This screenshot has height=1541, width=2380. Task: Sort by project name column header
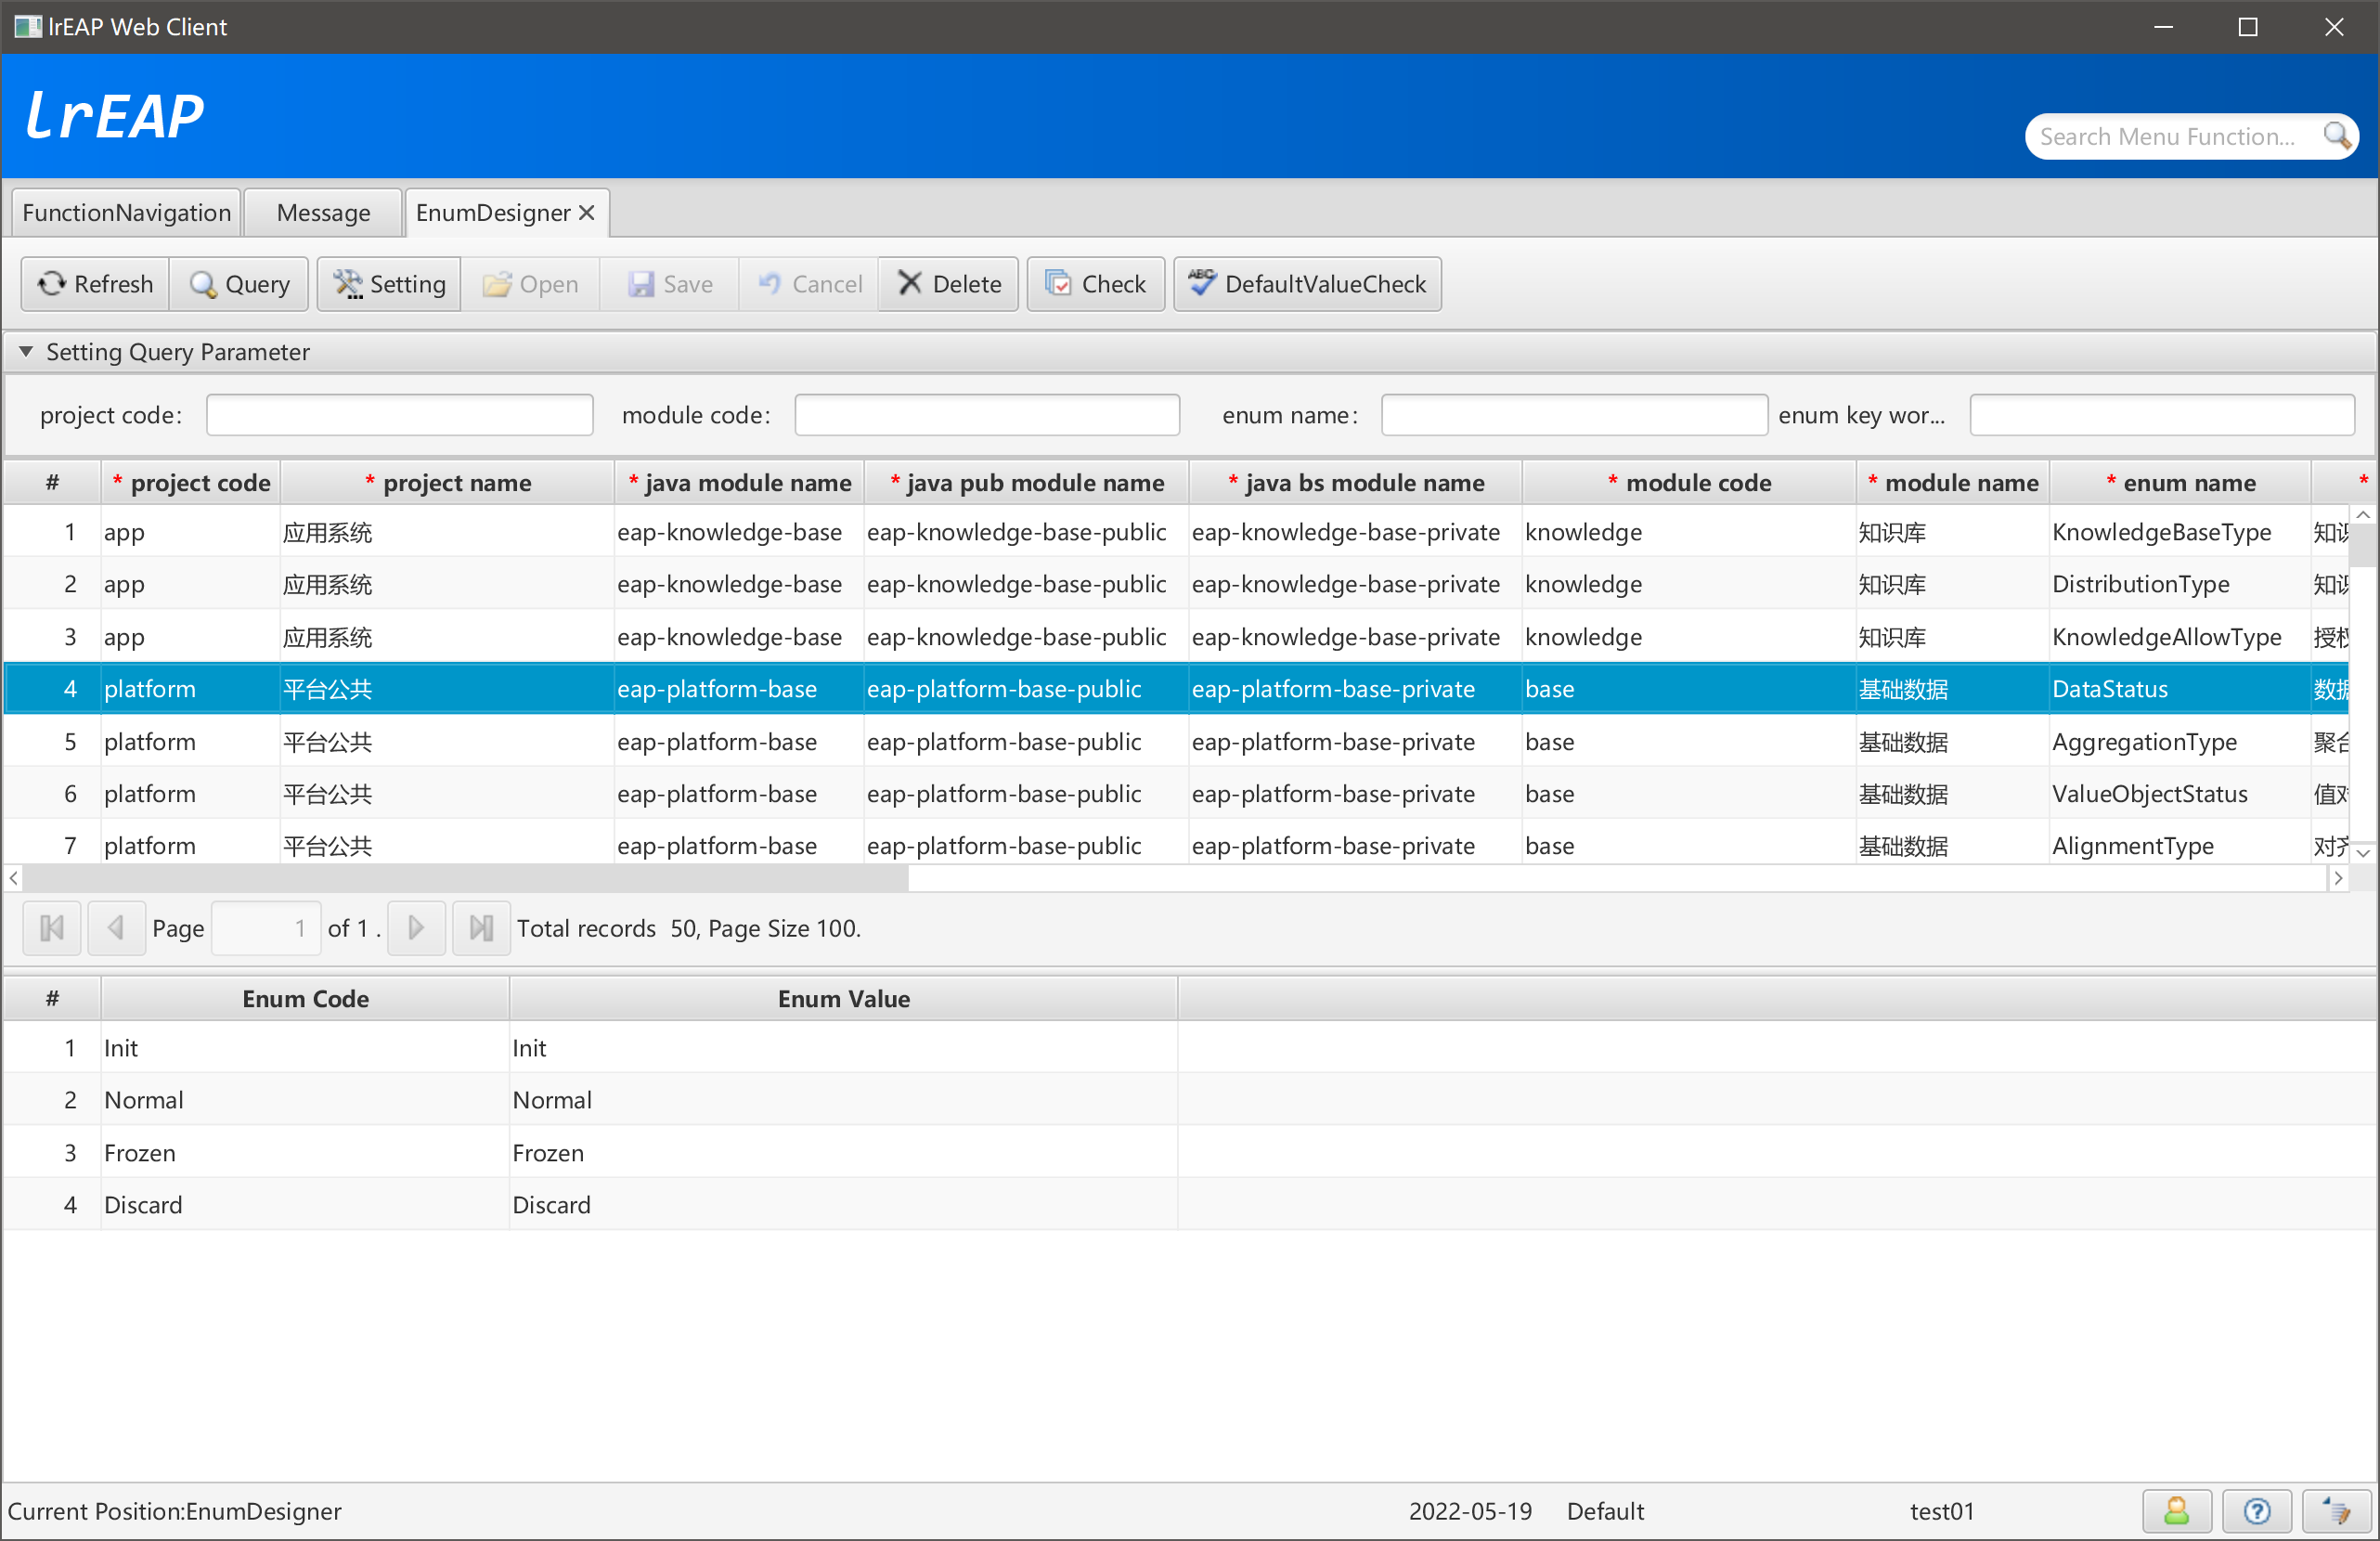(447, 483)
